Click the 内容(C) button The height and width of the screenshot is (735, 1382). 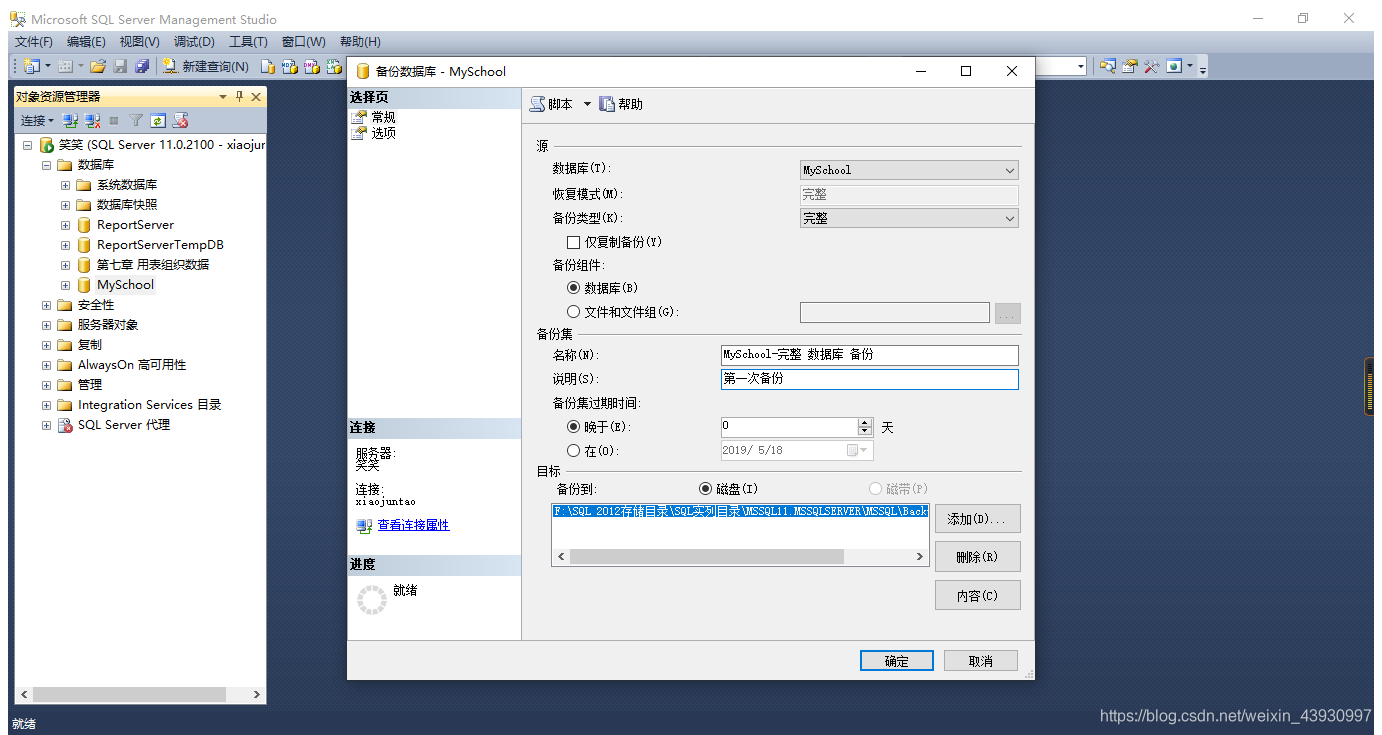pos(978,595)
